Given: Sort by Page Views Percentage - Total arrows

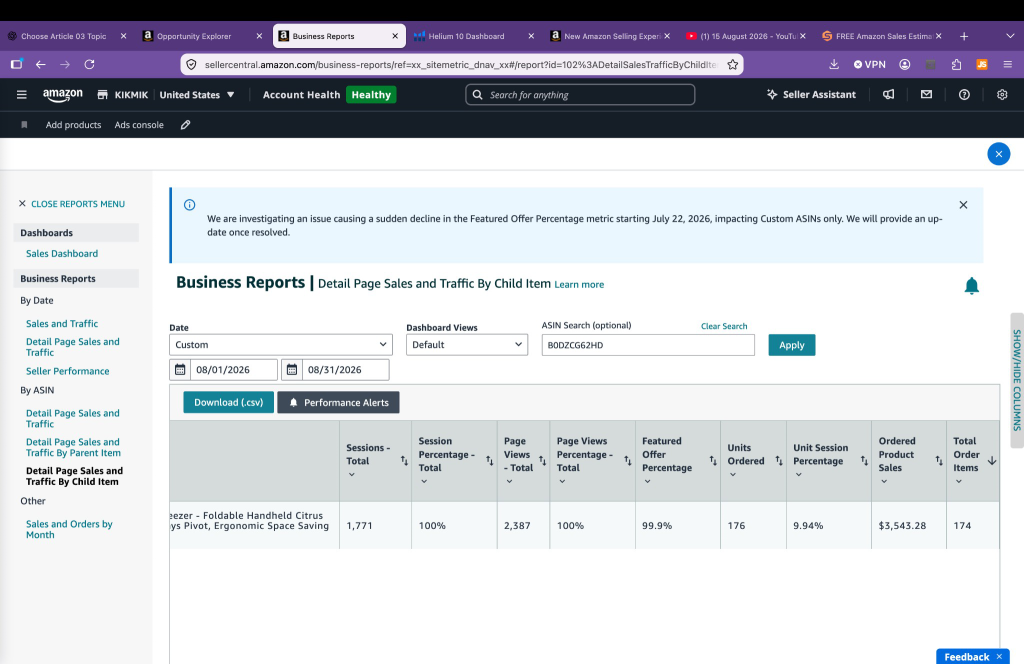Looking at the screenshot, I should 628,461.
